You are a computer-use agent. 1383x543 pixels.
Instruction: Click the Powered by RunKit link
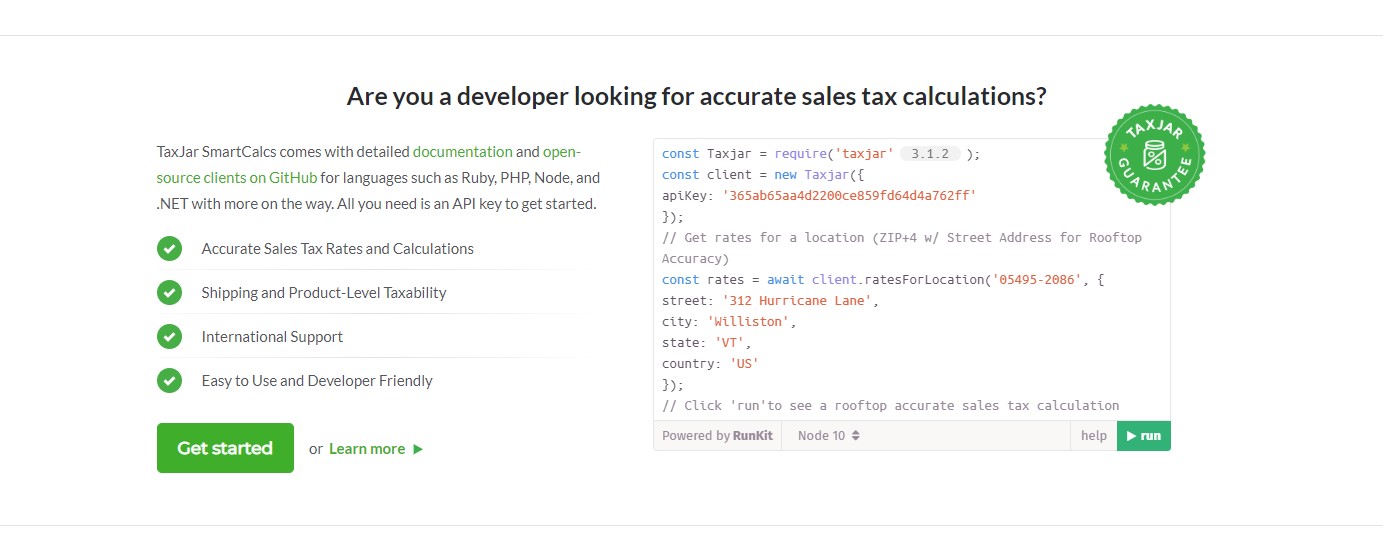coord(717,436)
